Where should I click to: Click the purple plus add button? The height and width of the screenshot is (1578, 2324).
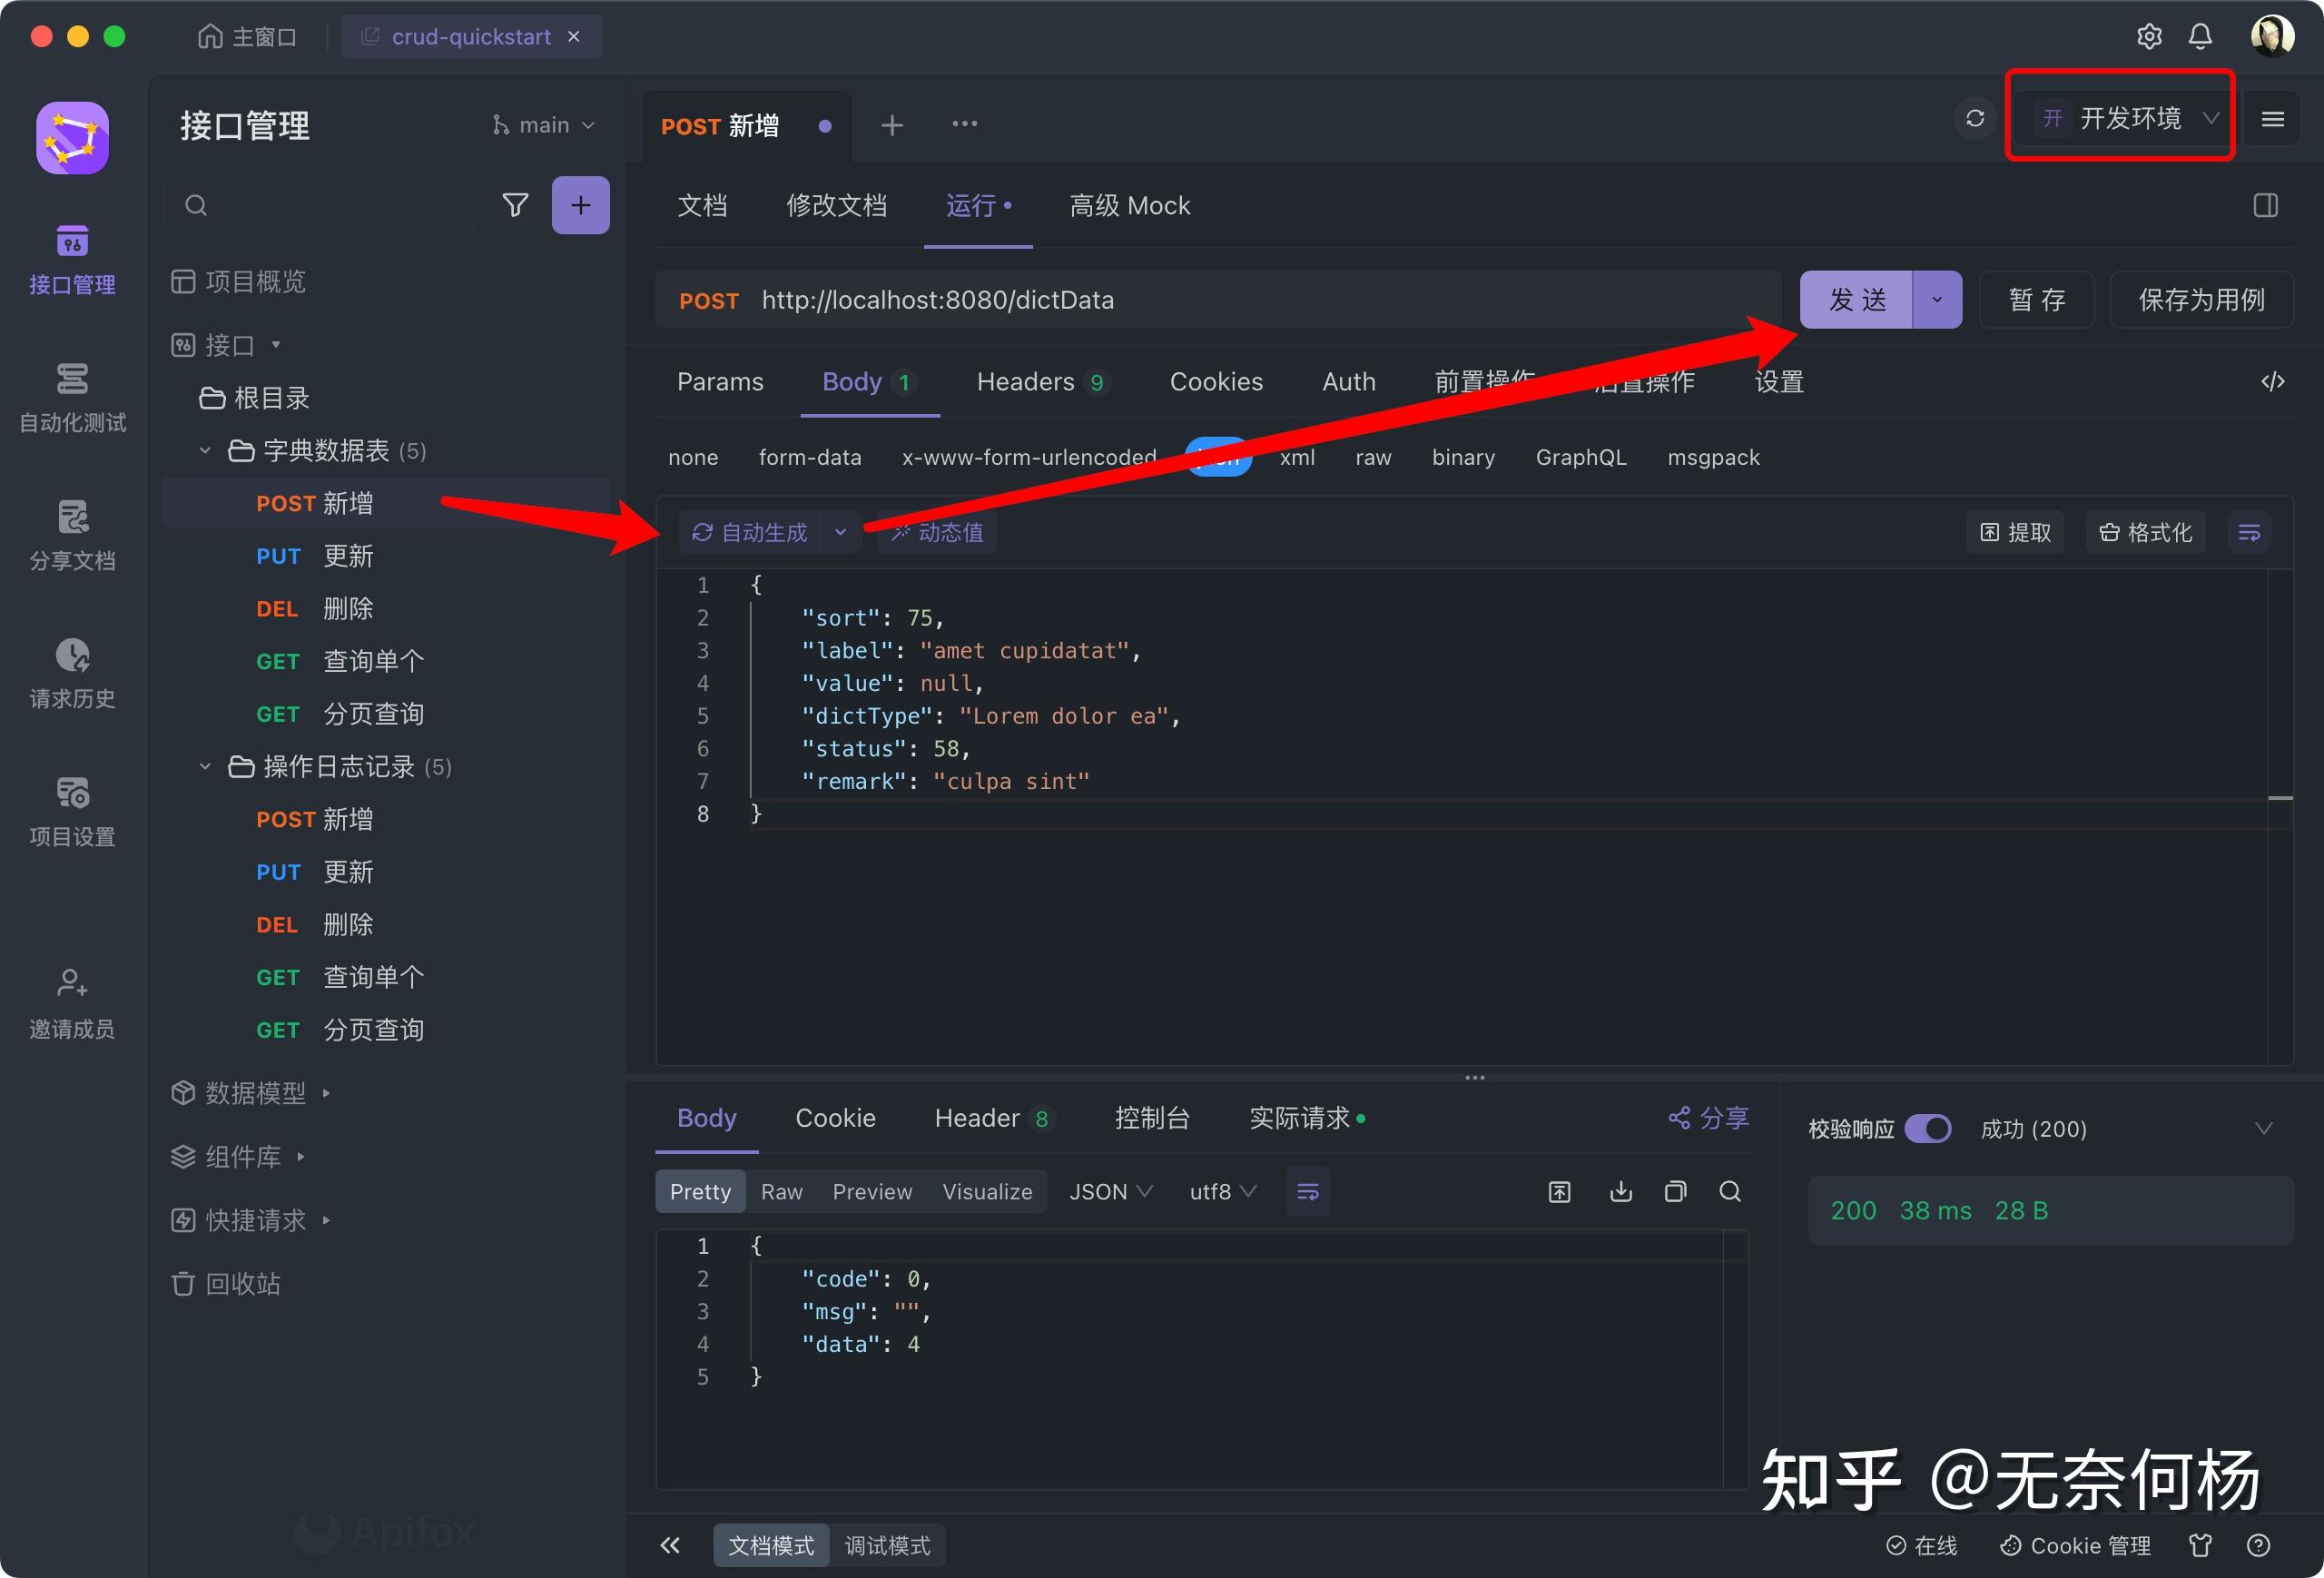click(580, 205)
